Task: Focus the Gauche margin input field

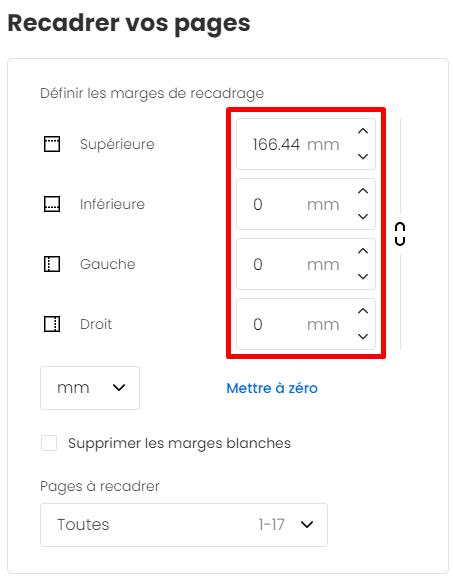Action: pos(306,264)
